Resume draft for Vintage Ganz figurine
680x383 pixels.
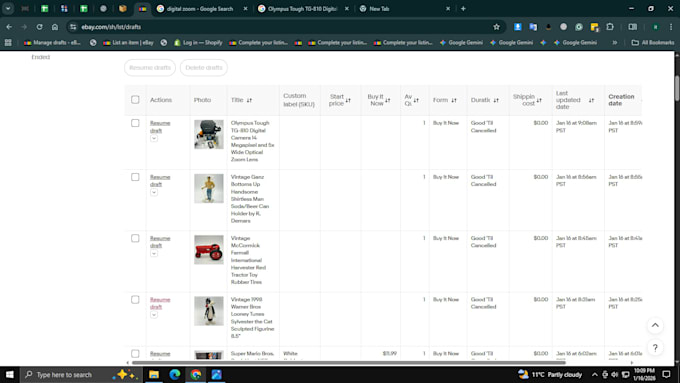(x=160, y=180)
